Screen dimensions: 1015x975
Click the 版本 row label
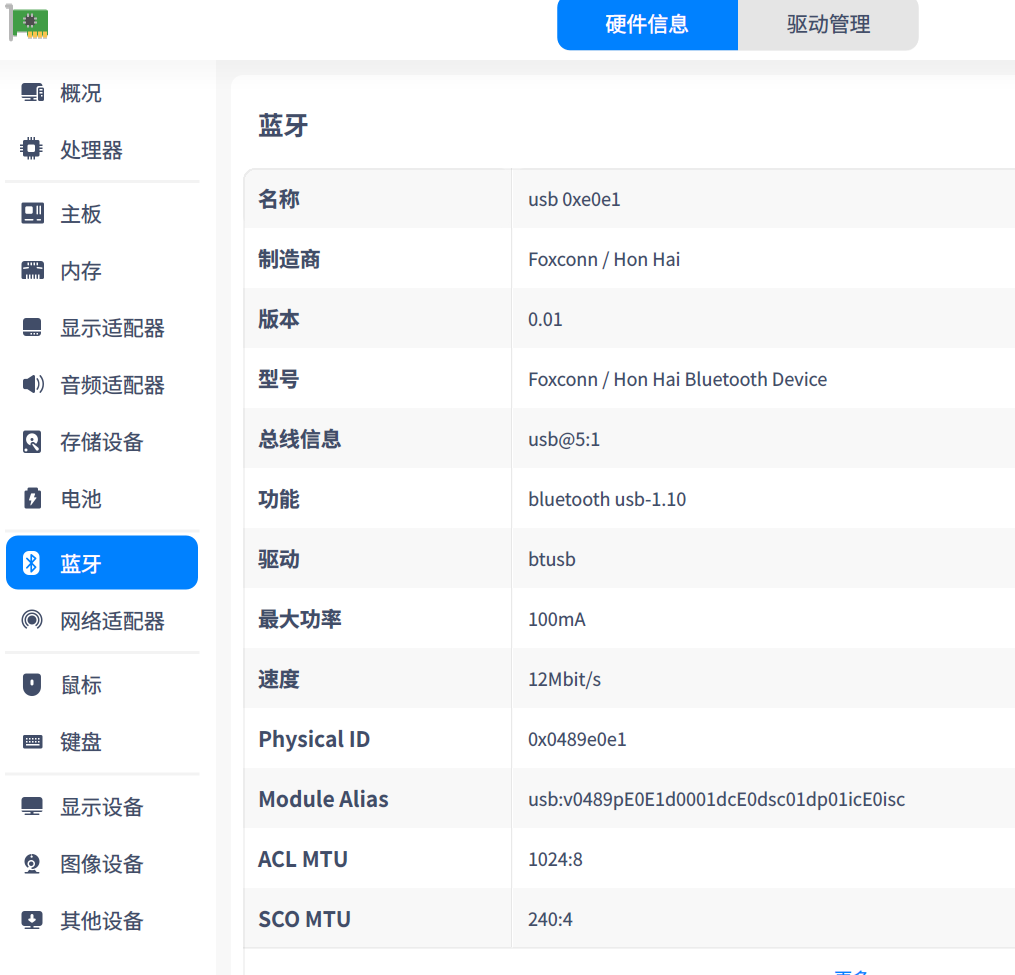click(x=278, y=320)
